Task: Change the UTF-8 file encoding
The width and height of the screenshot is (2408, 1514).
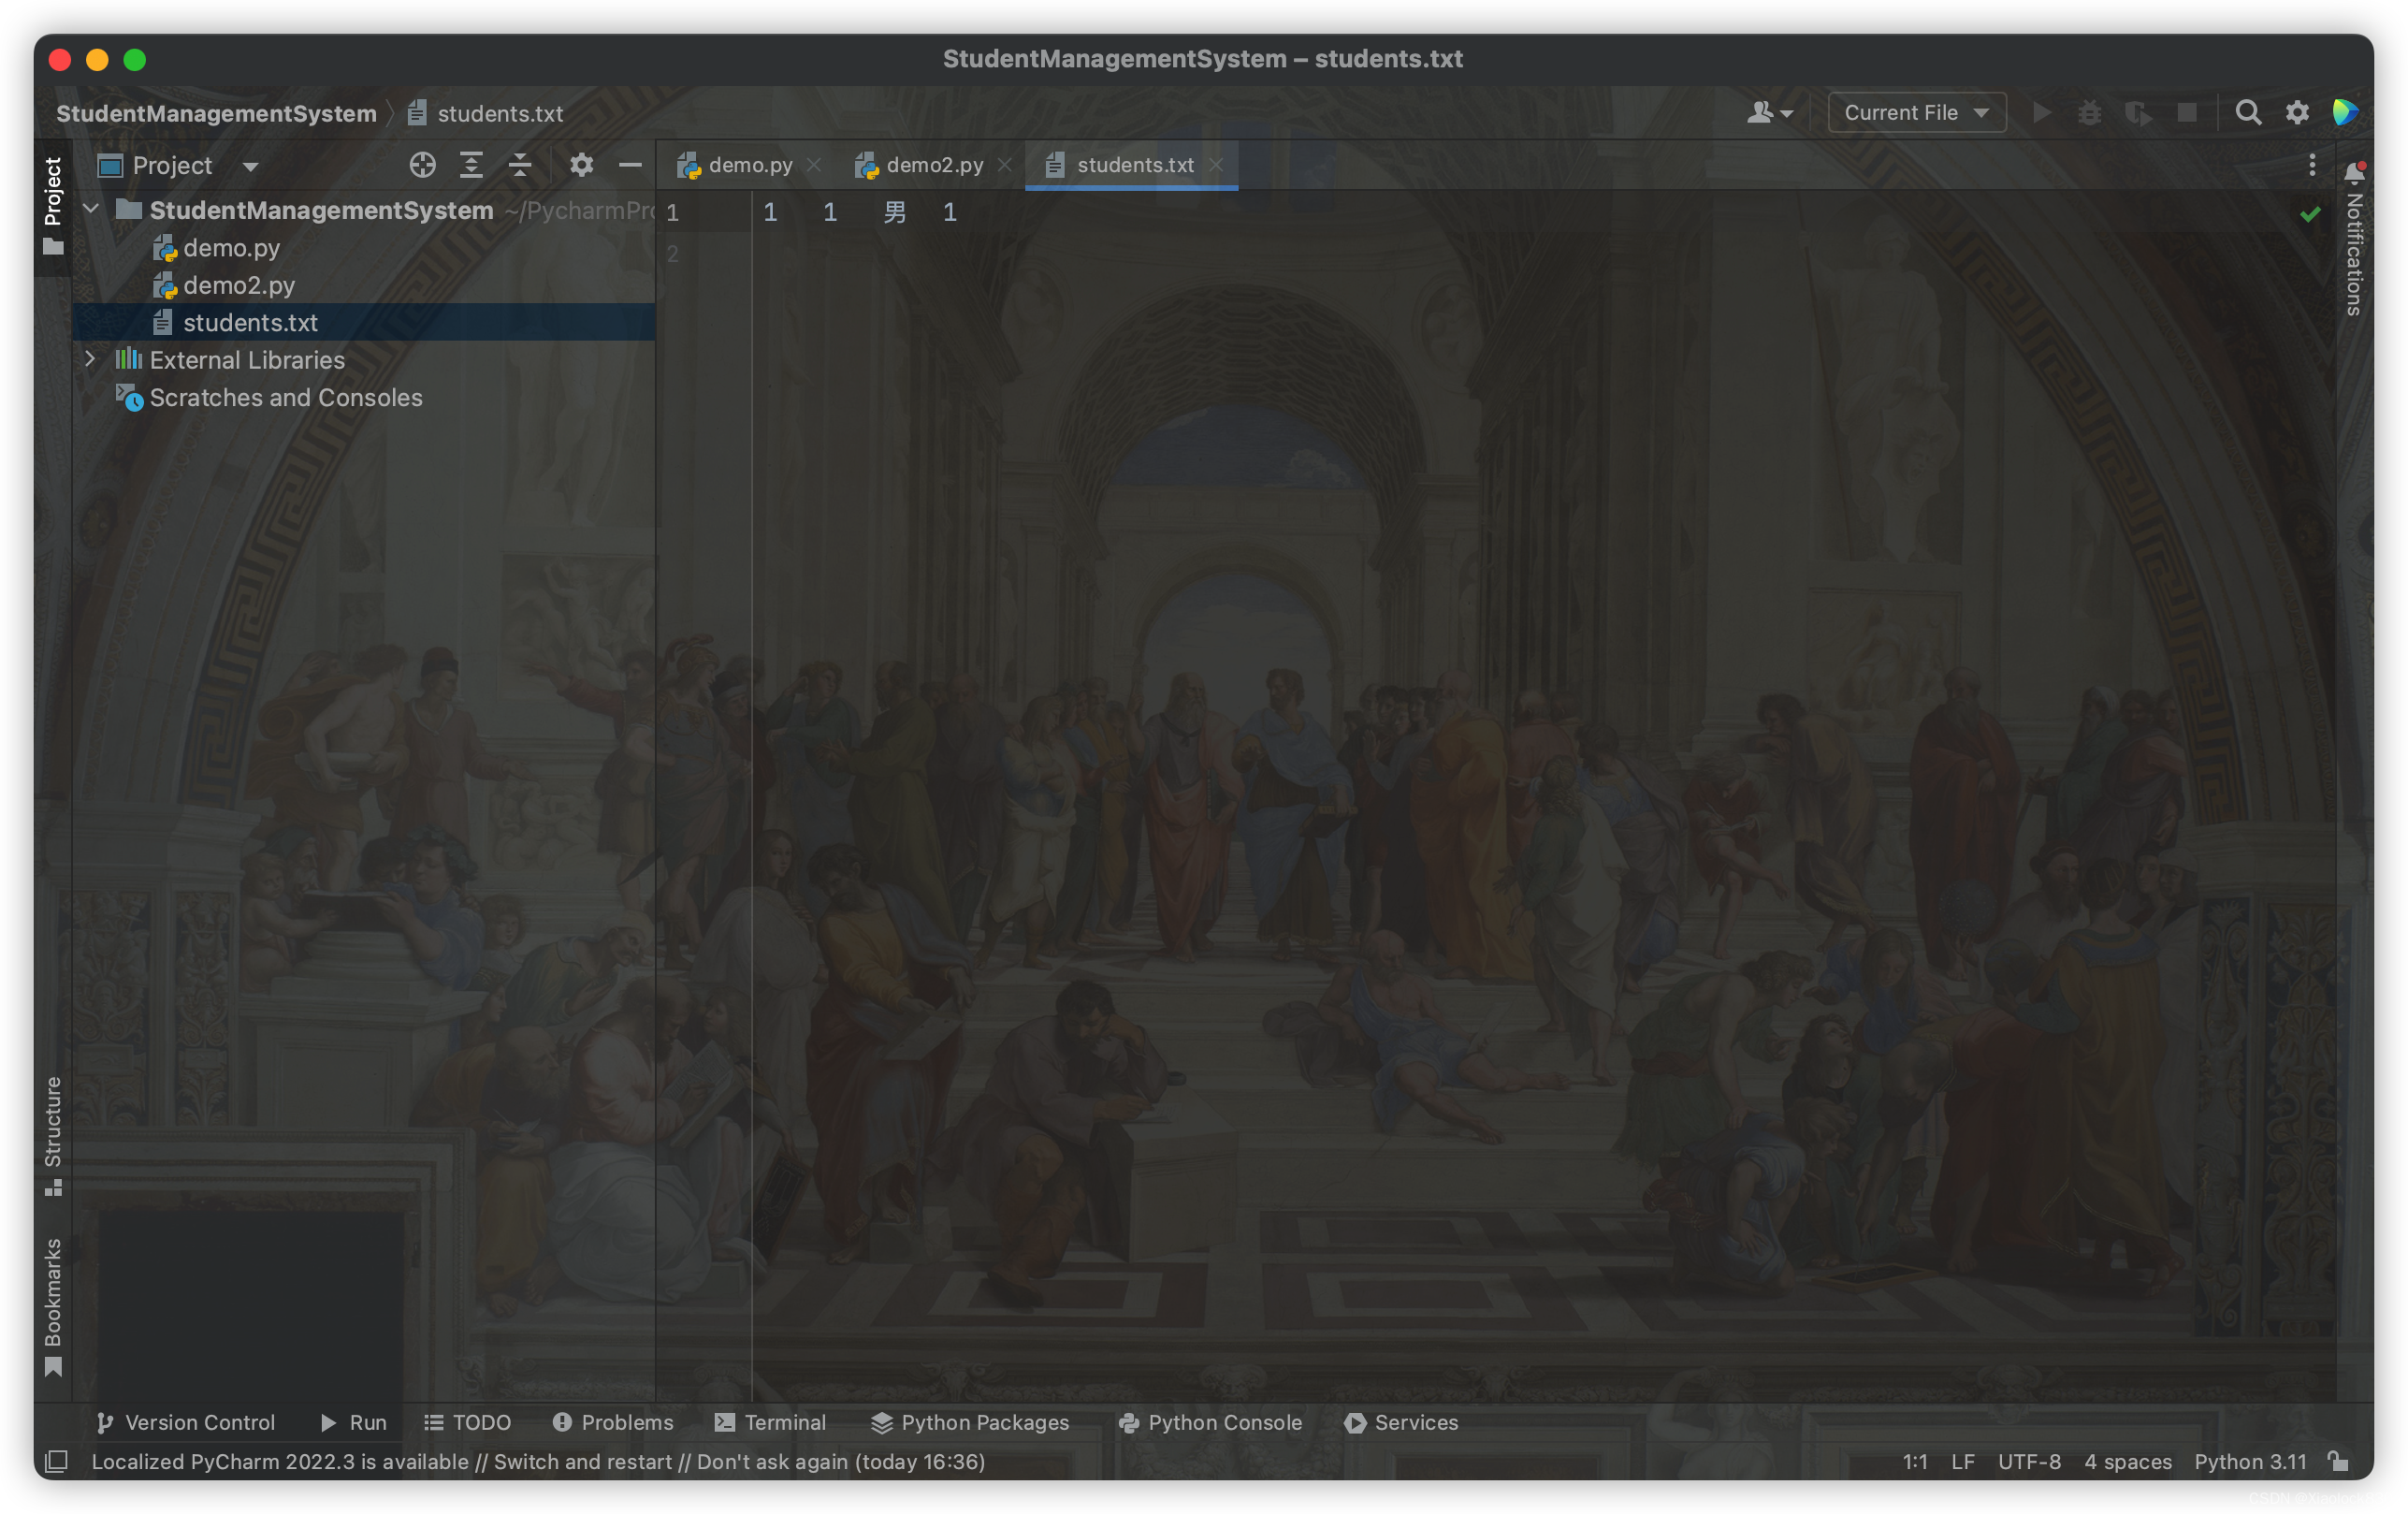Action: click(2028, 1461)
